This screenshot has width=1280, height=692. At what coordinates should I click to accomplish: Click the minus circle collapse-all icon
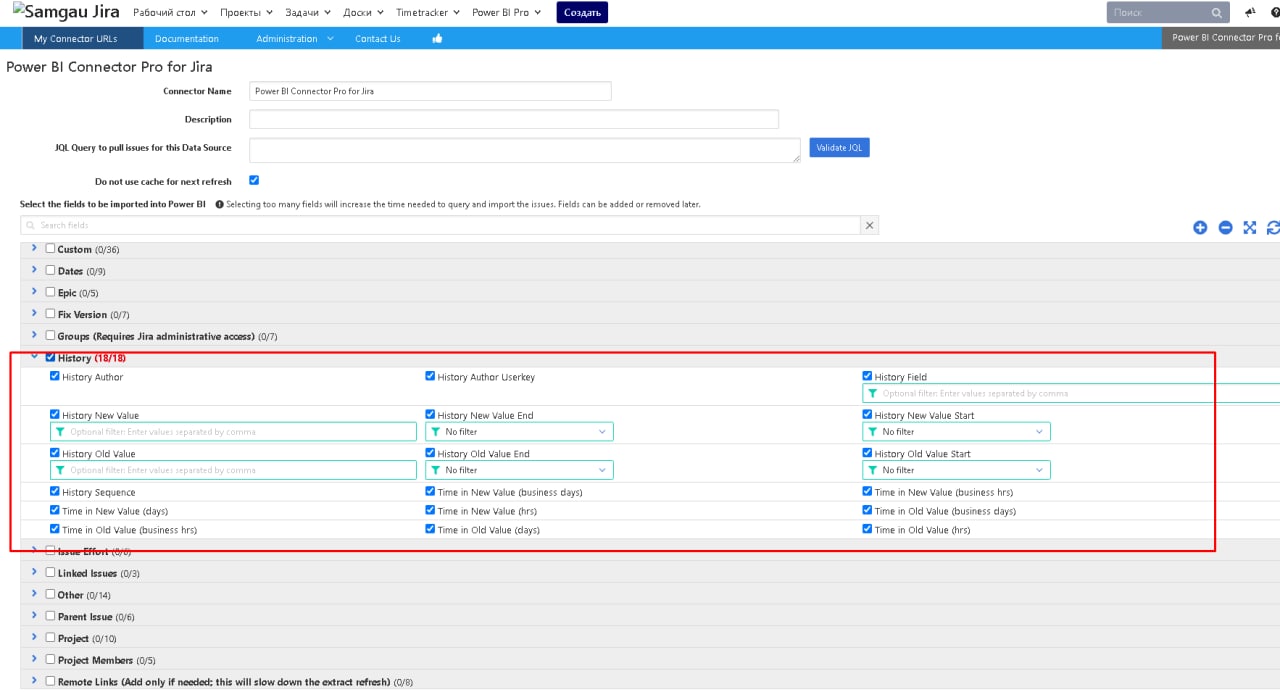(x=1225, y=227)
